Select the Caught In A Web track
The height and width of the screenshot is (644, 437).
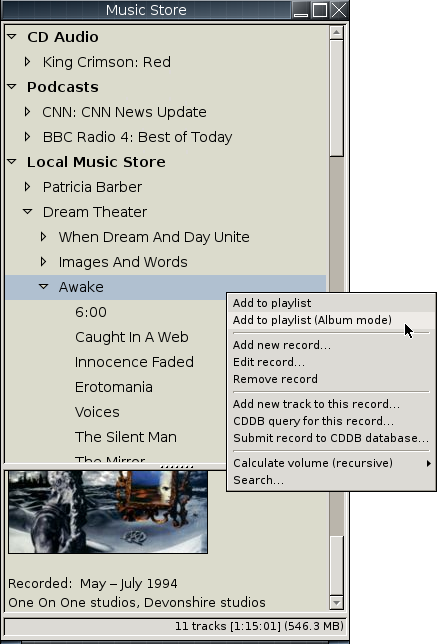[x=131, y=337]
